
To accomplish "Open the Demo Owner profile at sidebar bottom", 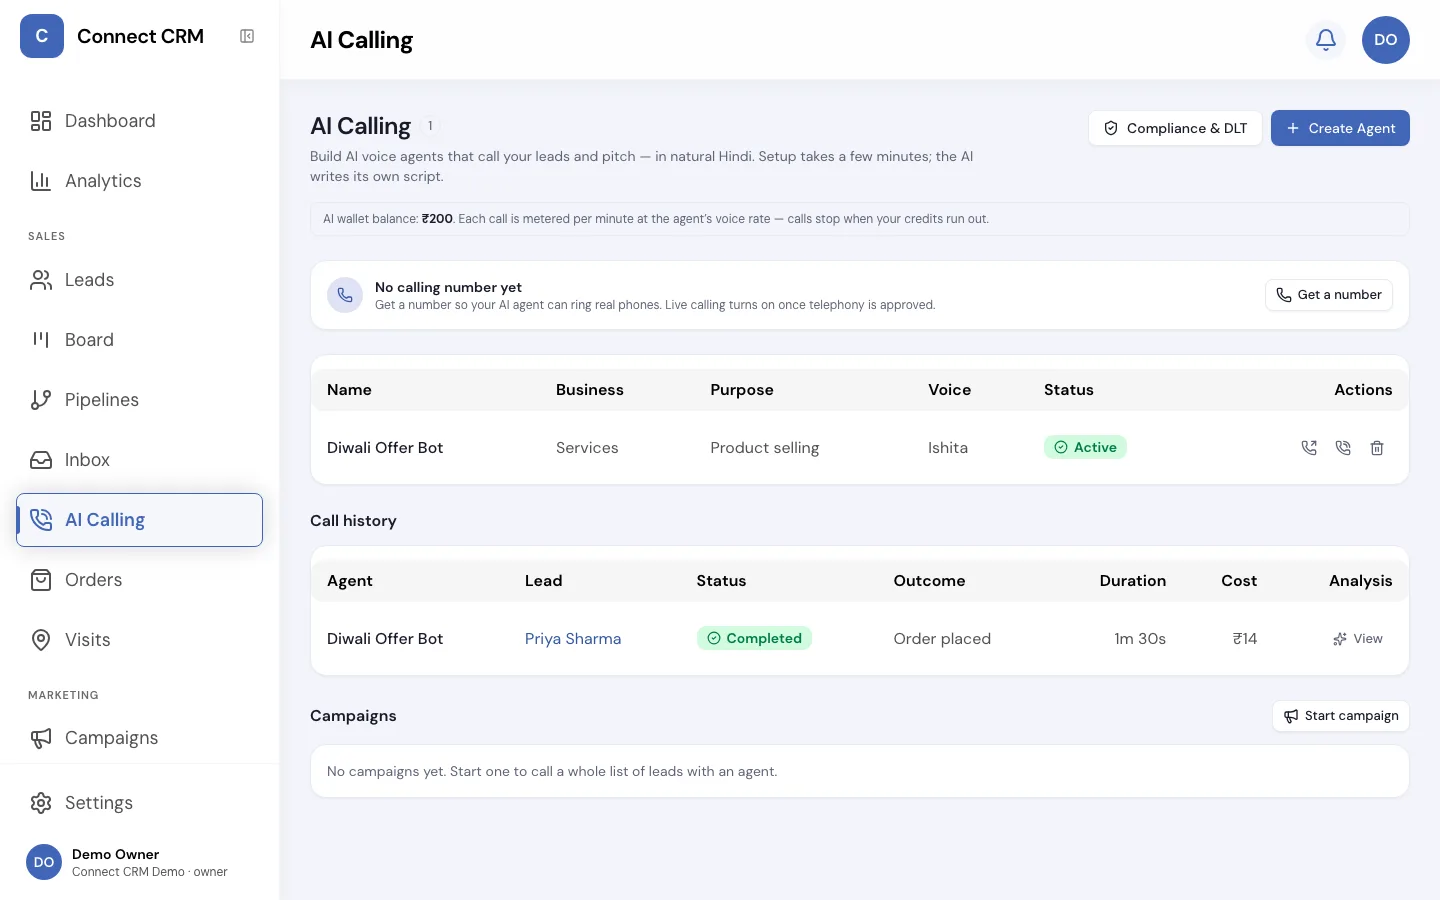I will 140,862.
